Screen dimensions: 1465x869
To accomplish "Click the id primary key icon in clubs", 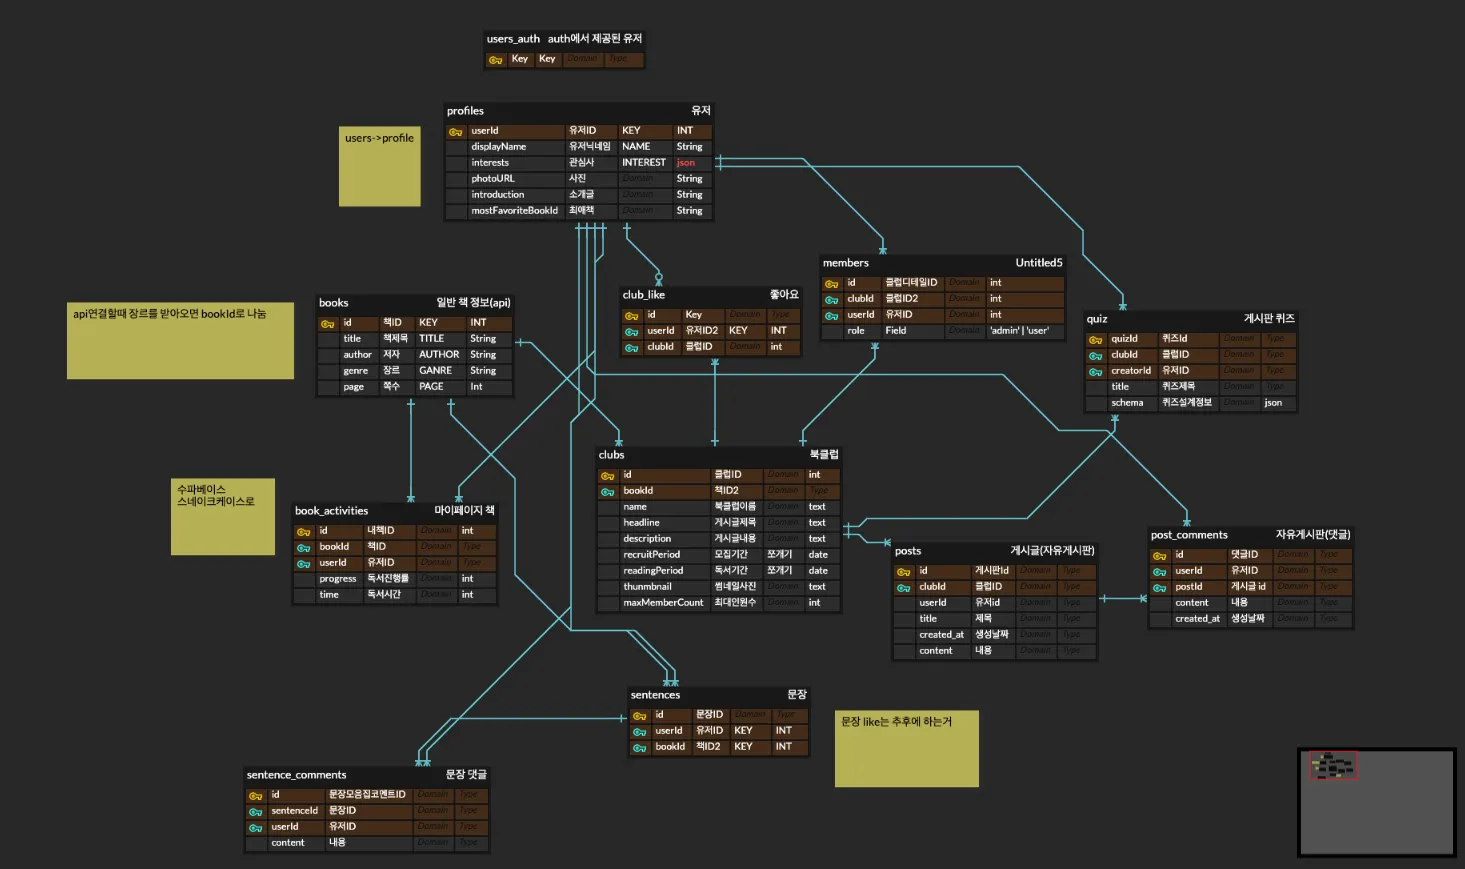I will pyautogui.click(x=608, y=476).
